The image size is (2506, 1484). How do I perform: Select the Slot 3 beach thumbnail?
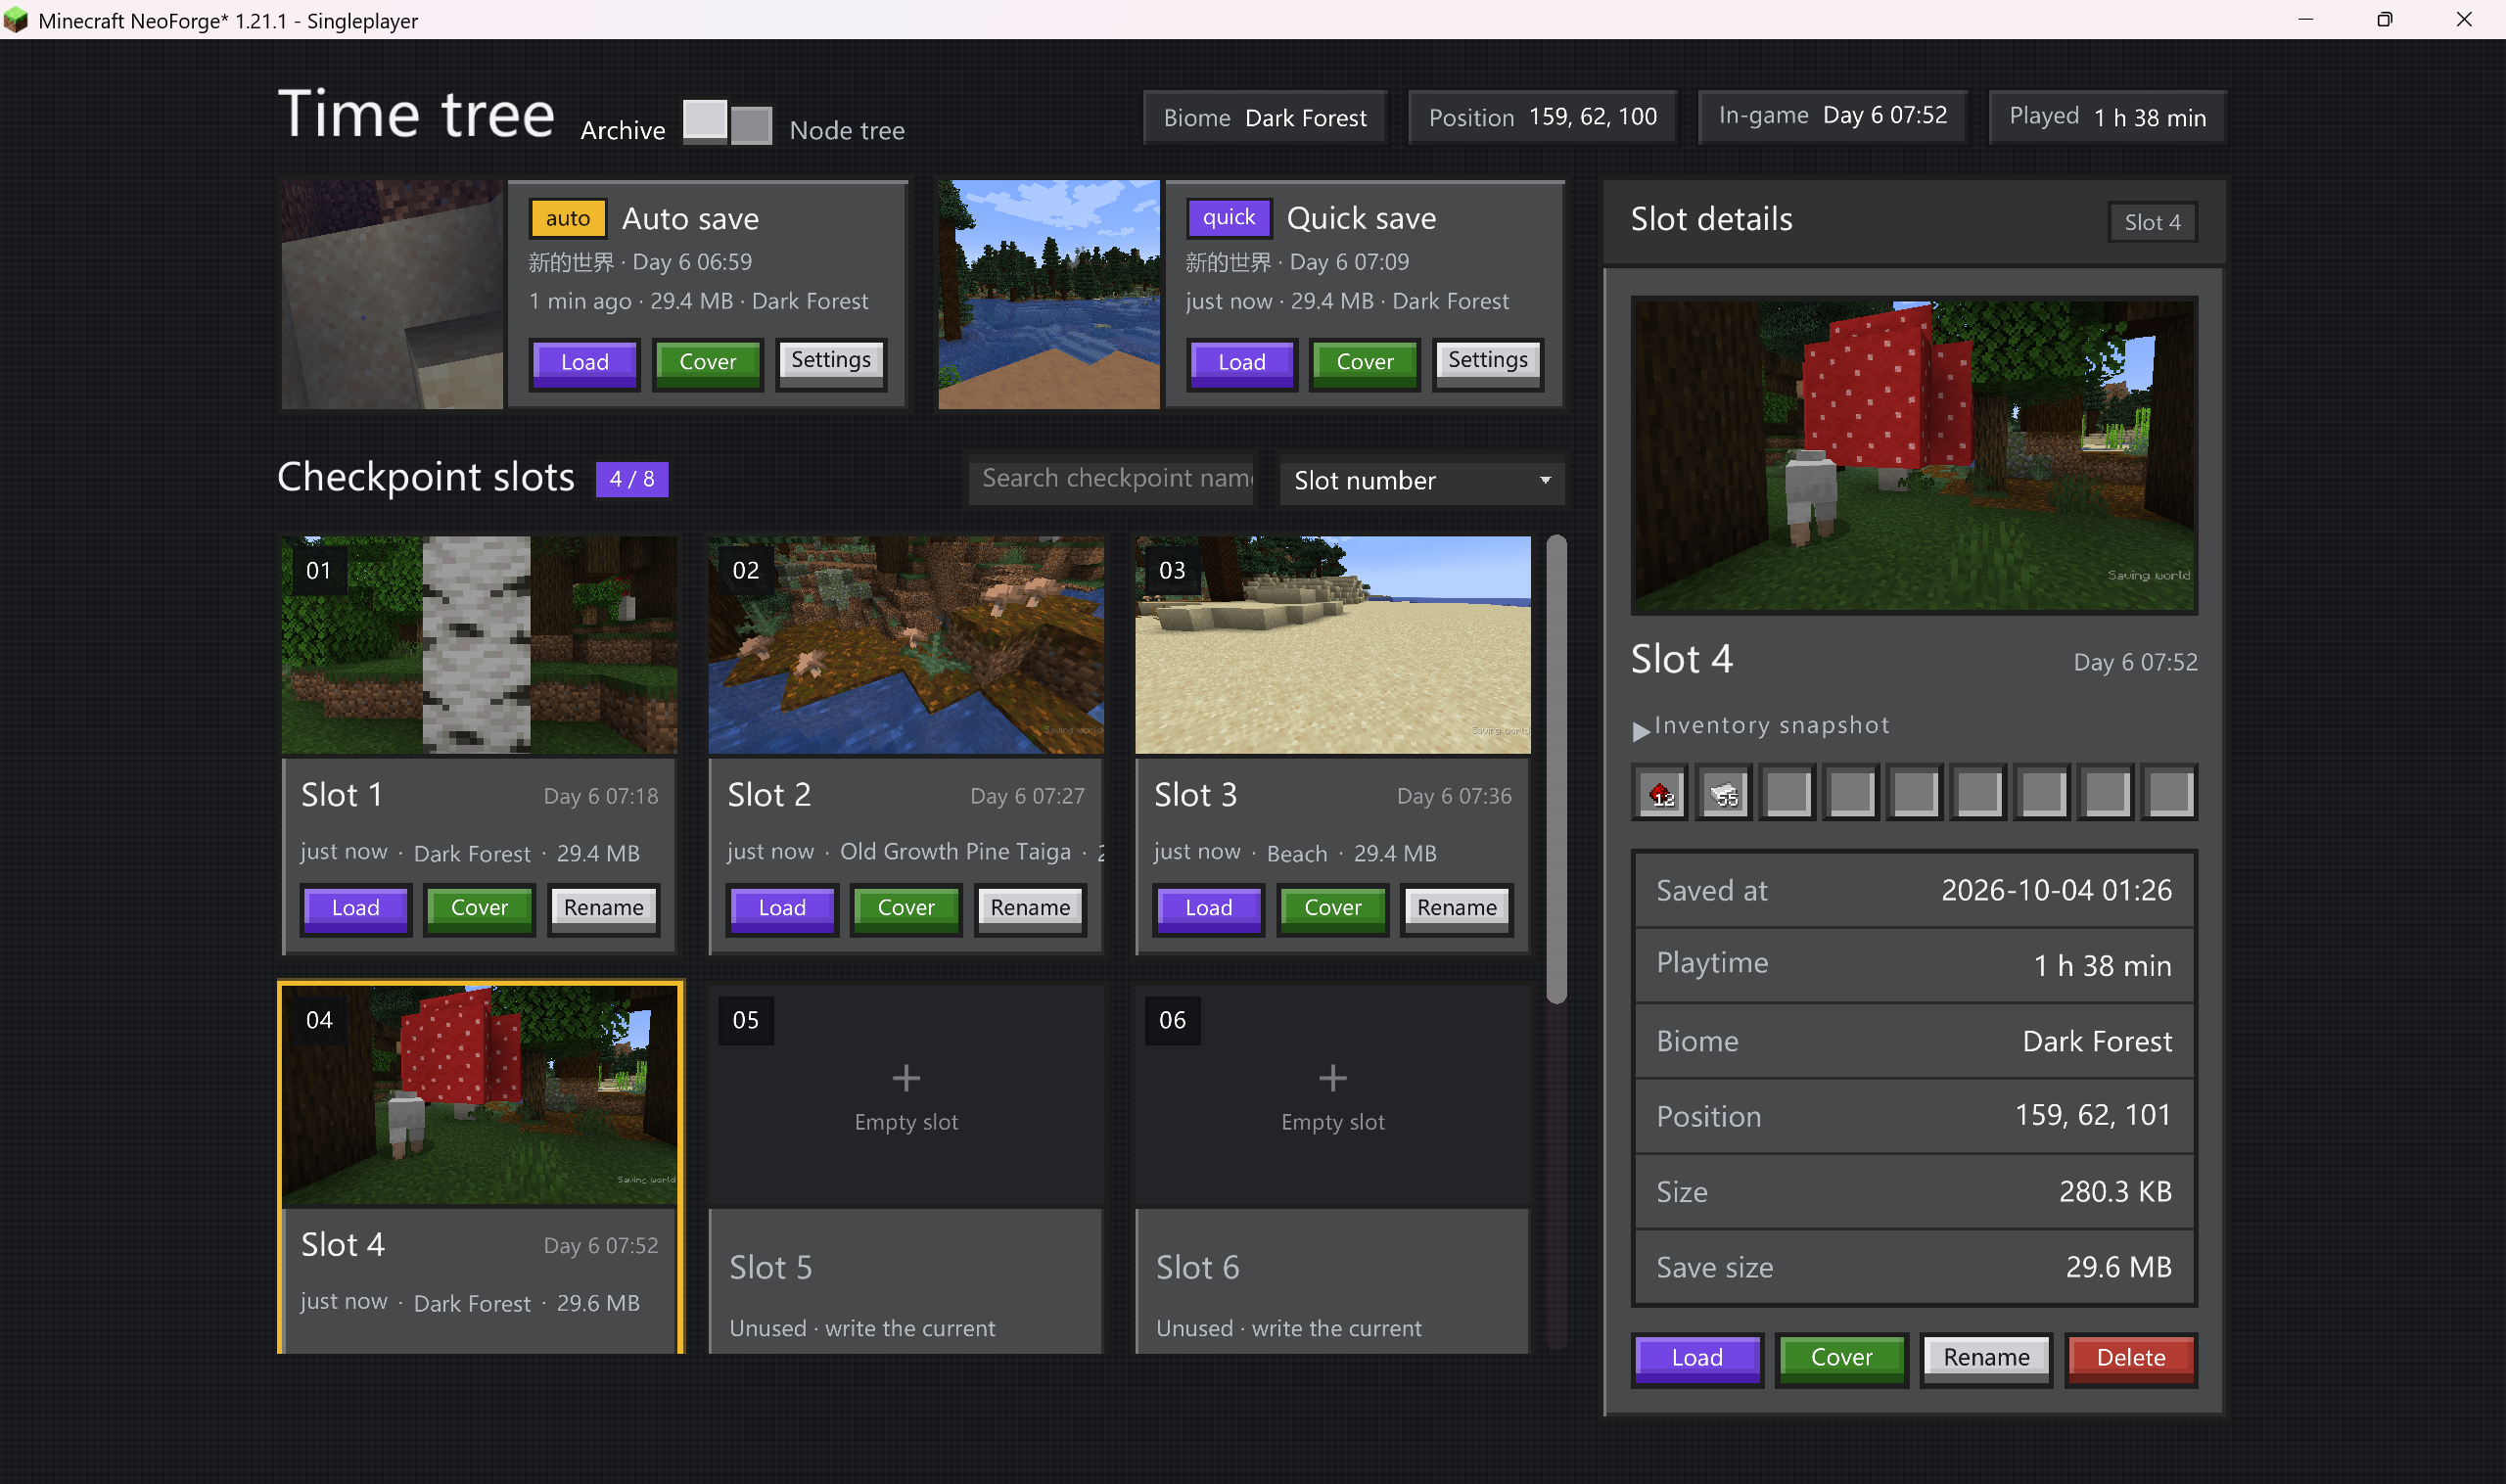[x=1333, y=645]
